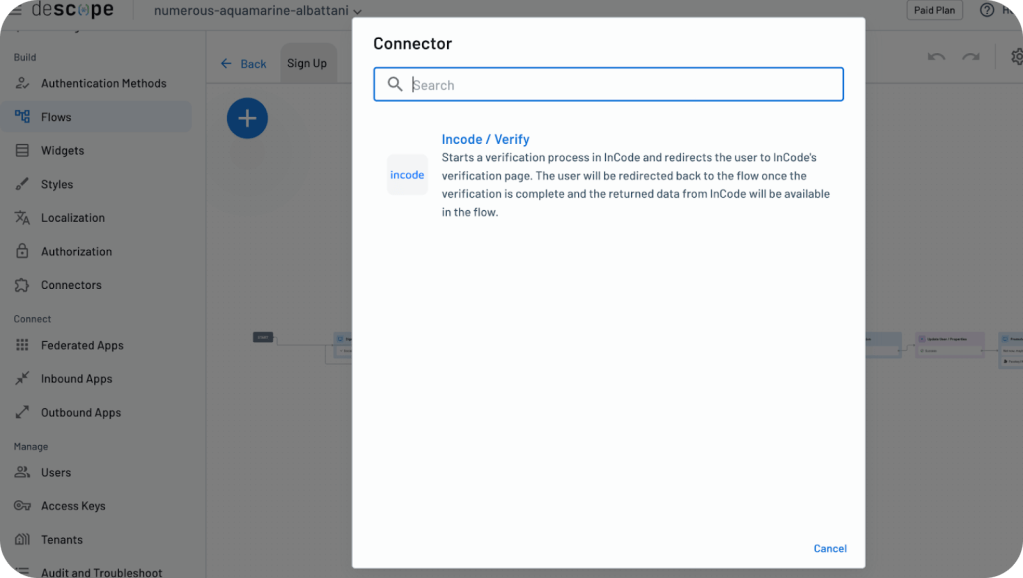Click the Authorization lock icon

(22, 251)
